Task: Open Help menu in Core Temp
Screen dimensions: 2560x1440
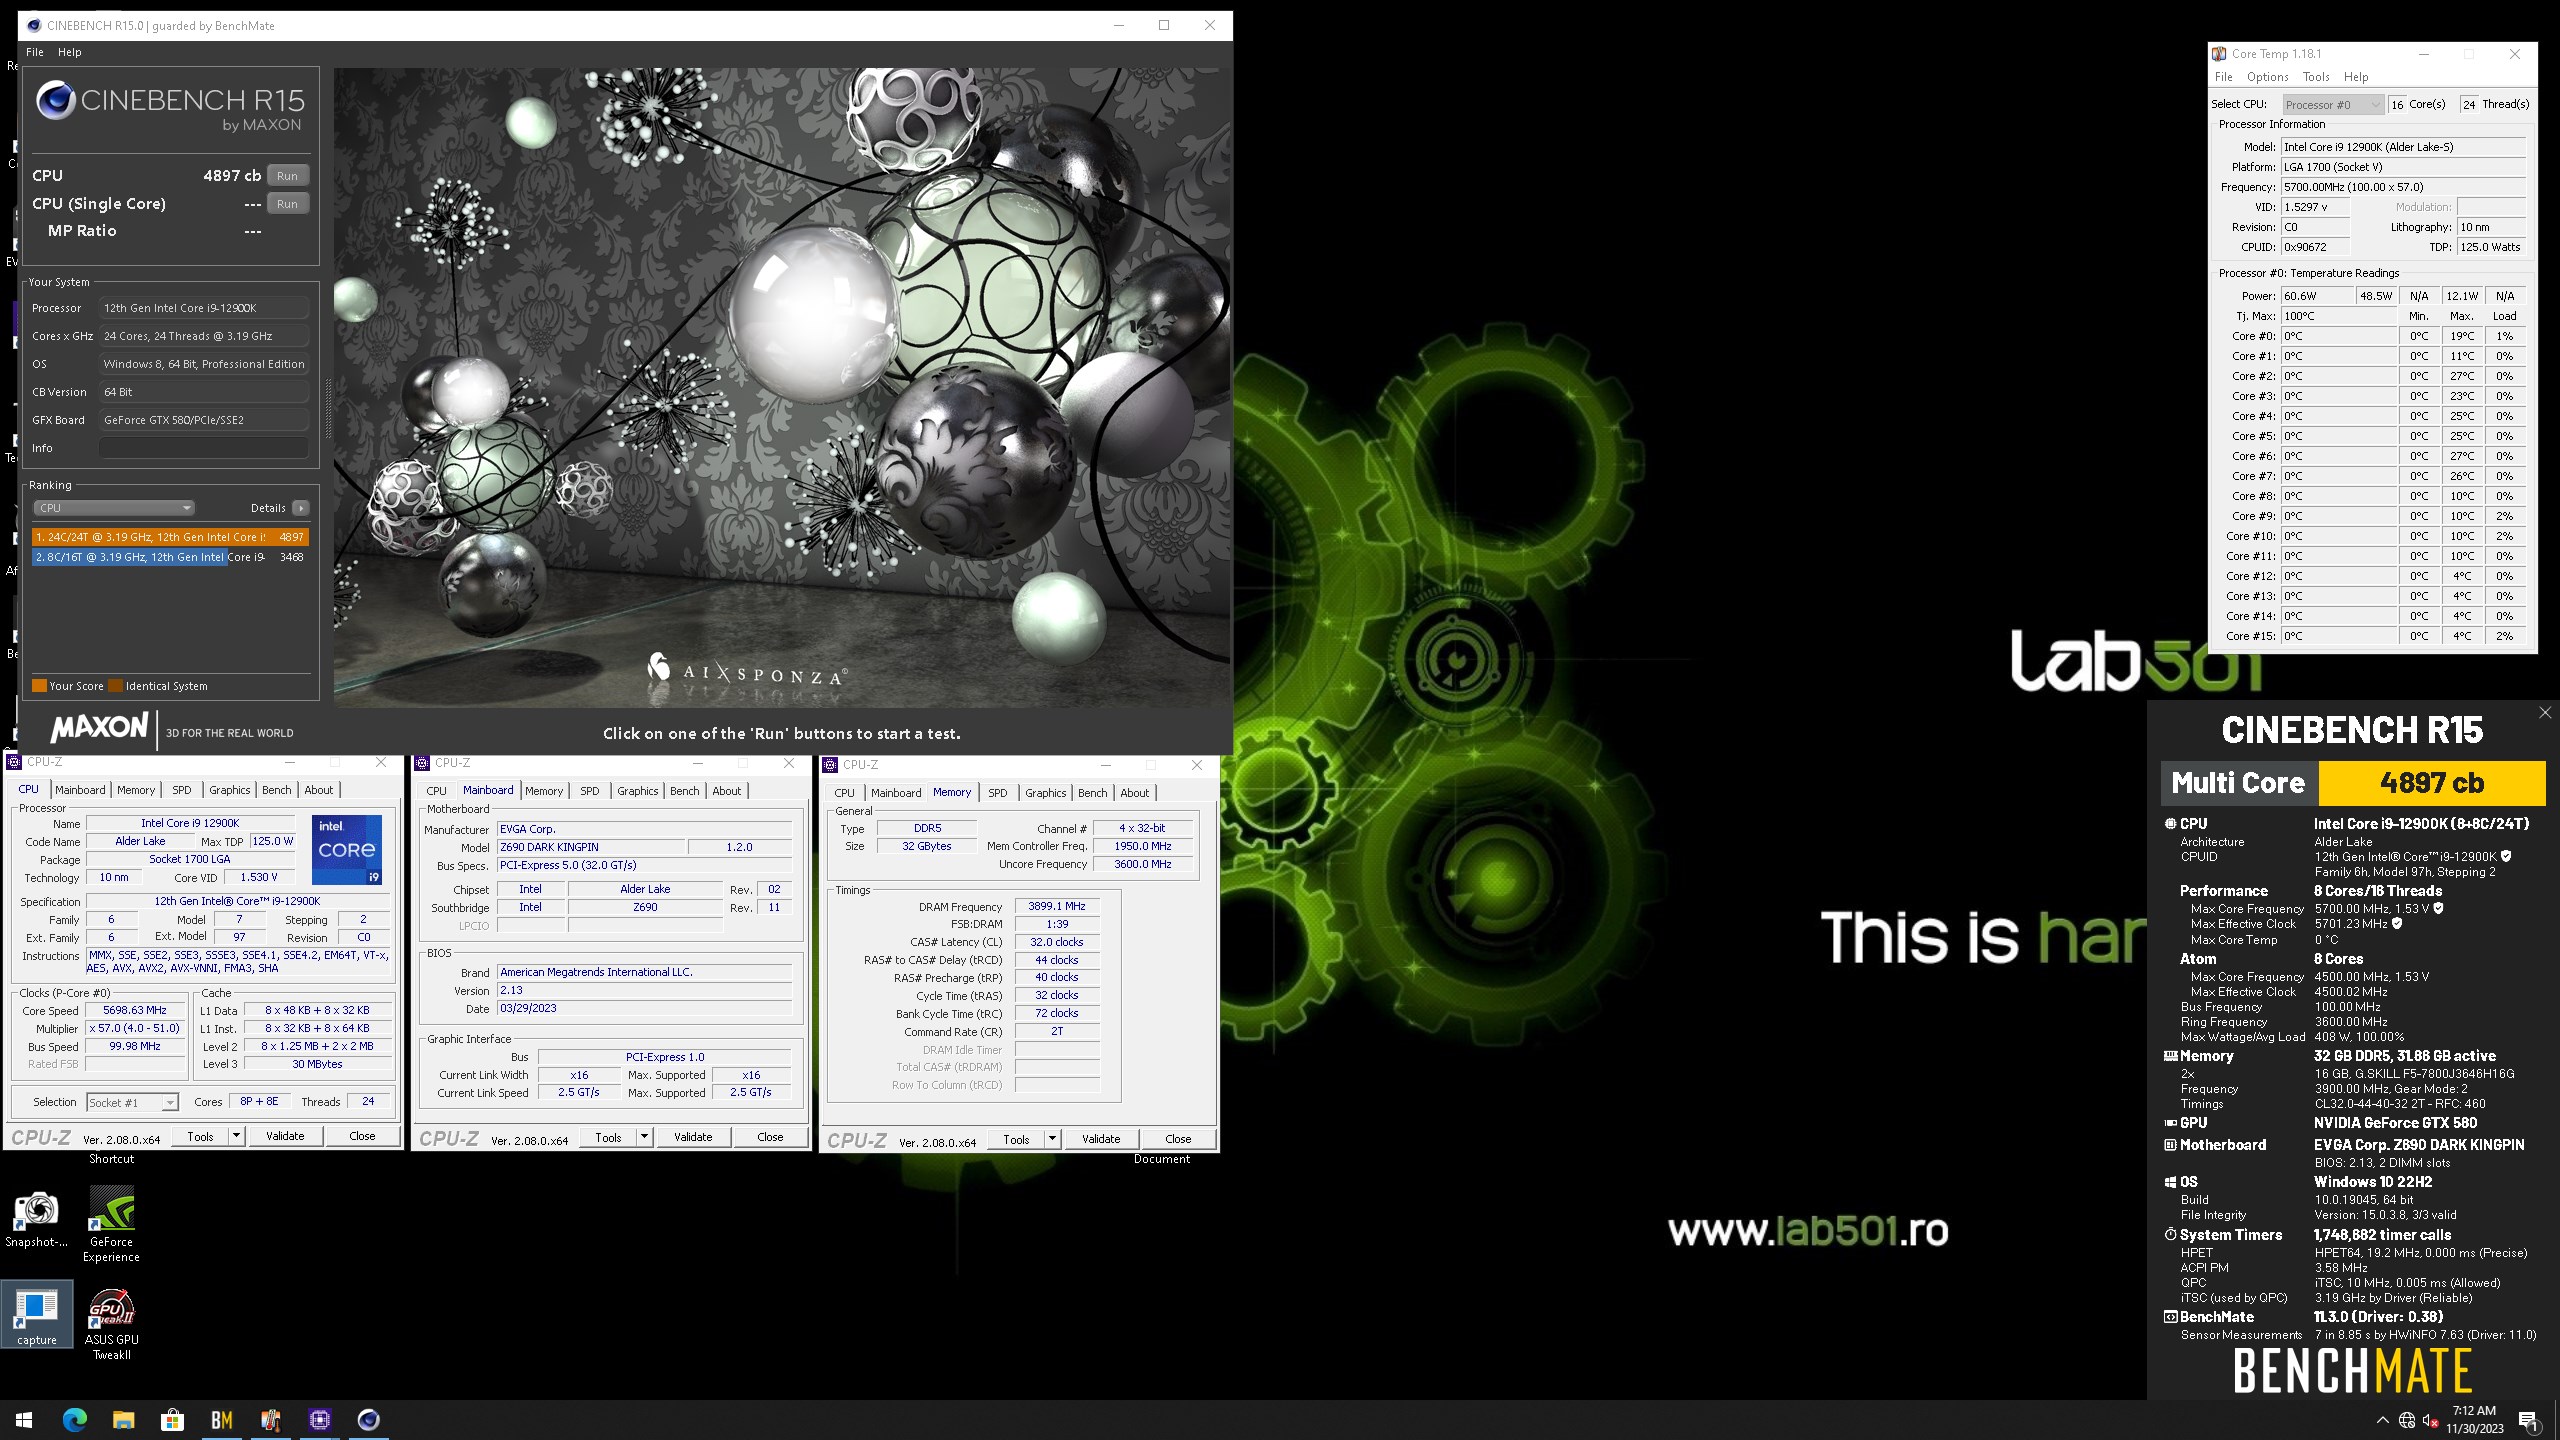Action: point(2356,77)
